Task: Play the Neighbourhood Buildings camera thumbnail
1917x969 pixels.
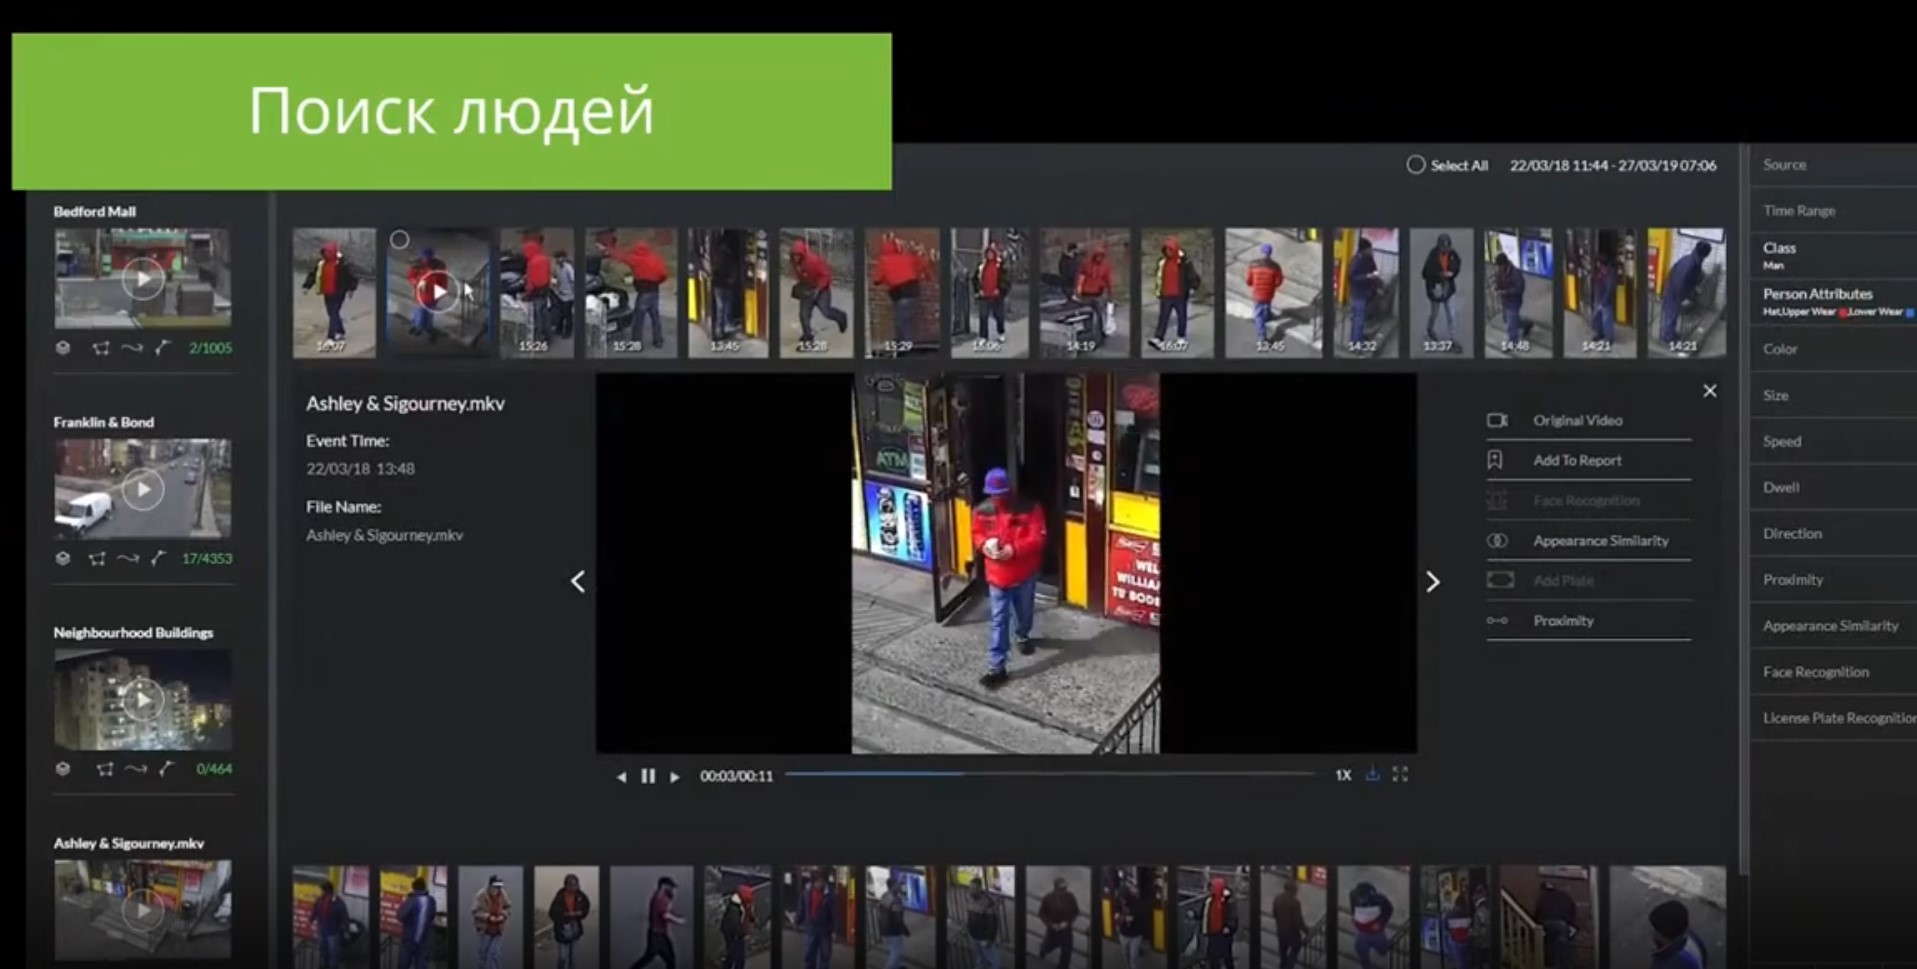Action: (143, 700)
